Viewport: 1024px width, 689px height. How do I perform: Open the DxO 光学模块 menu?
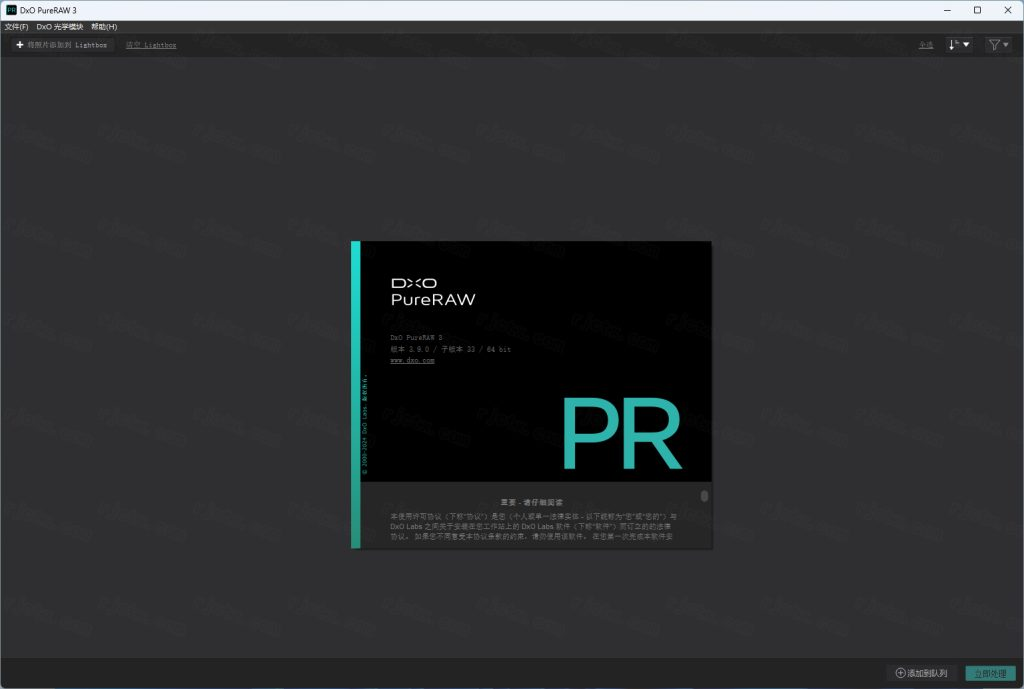point(59,27)
